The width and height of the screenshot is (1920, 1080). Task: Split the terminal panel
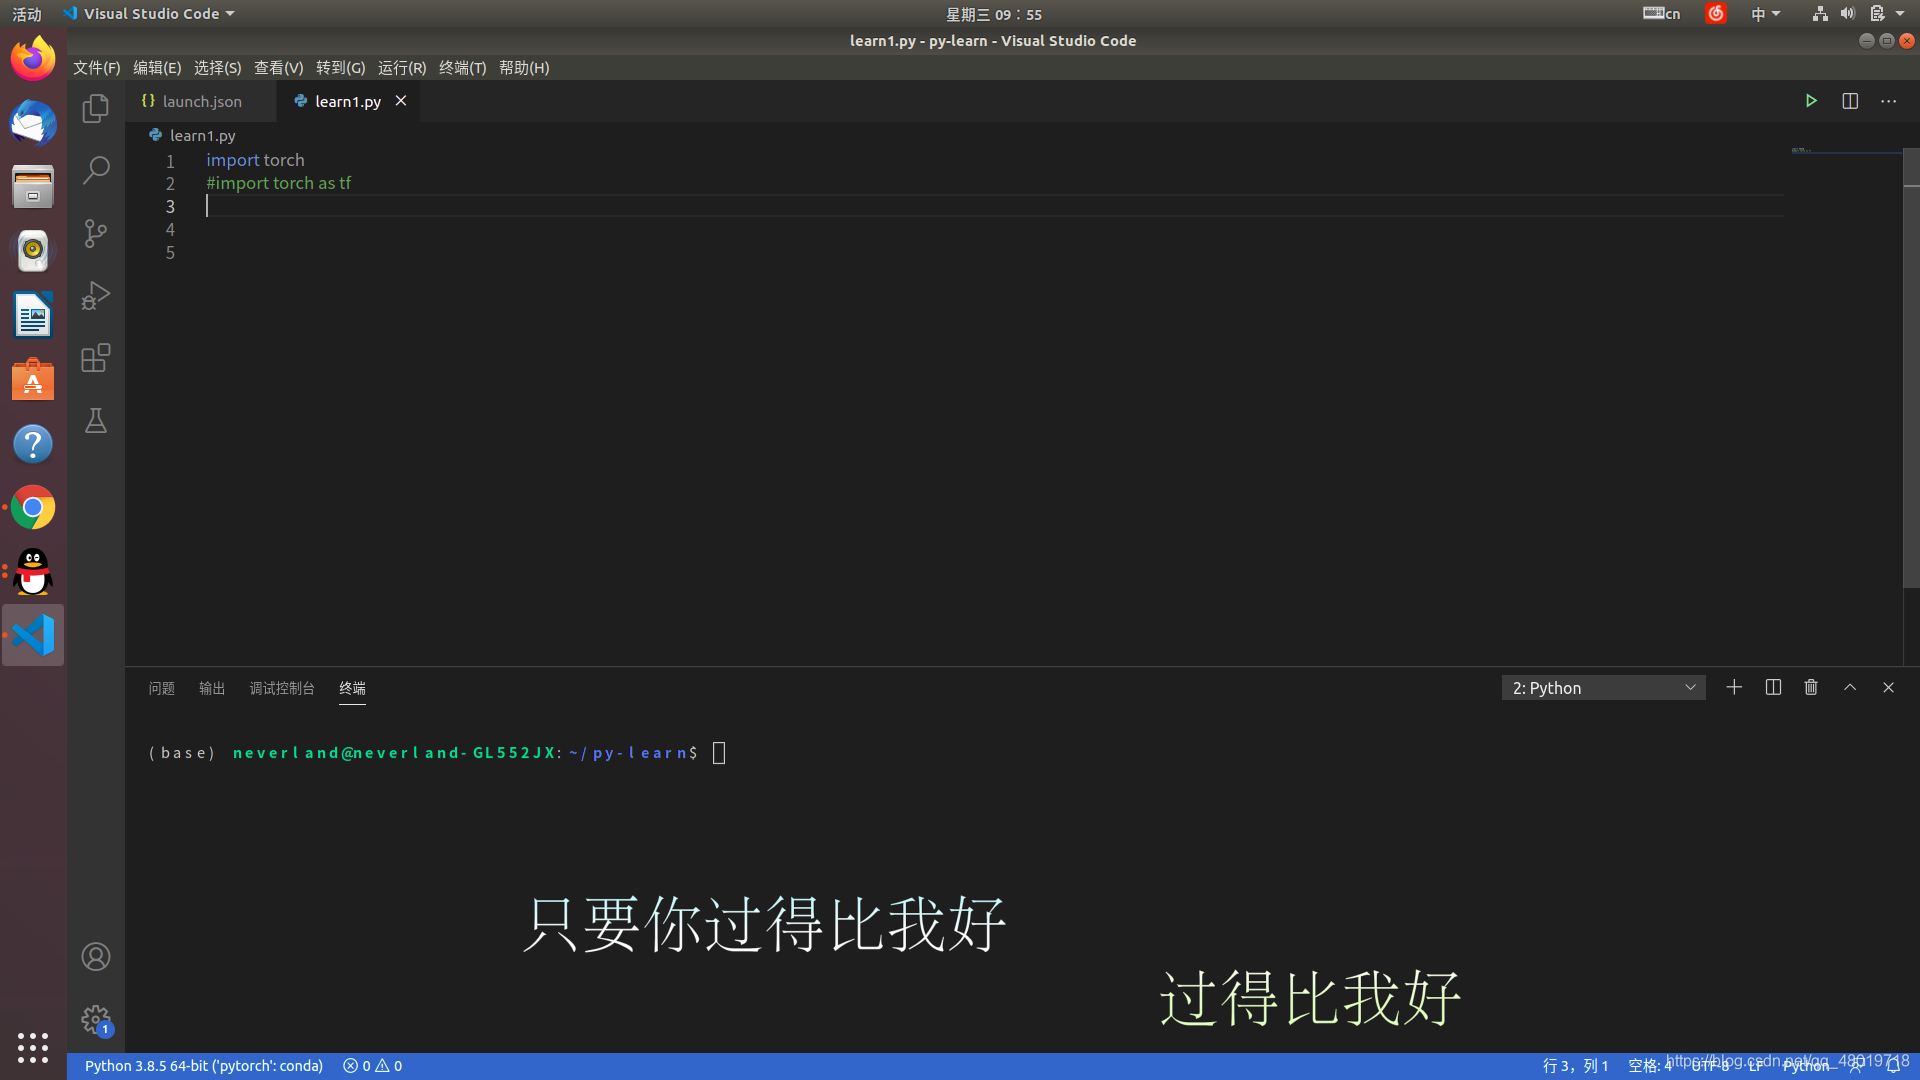click(1773, 687)
